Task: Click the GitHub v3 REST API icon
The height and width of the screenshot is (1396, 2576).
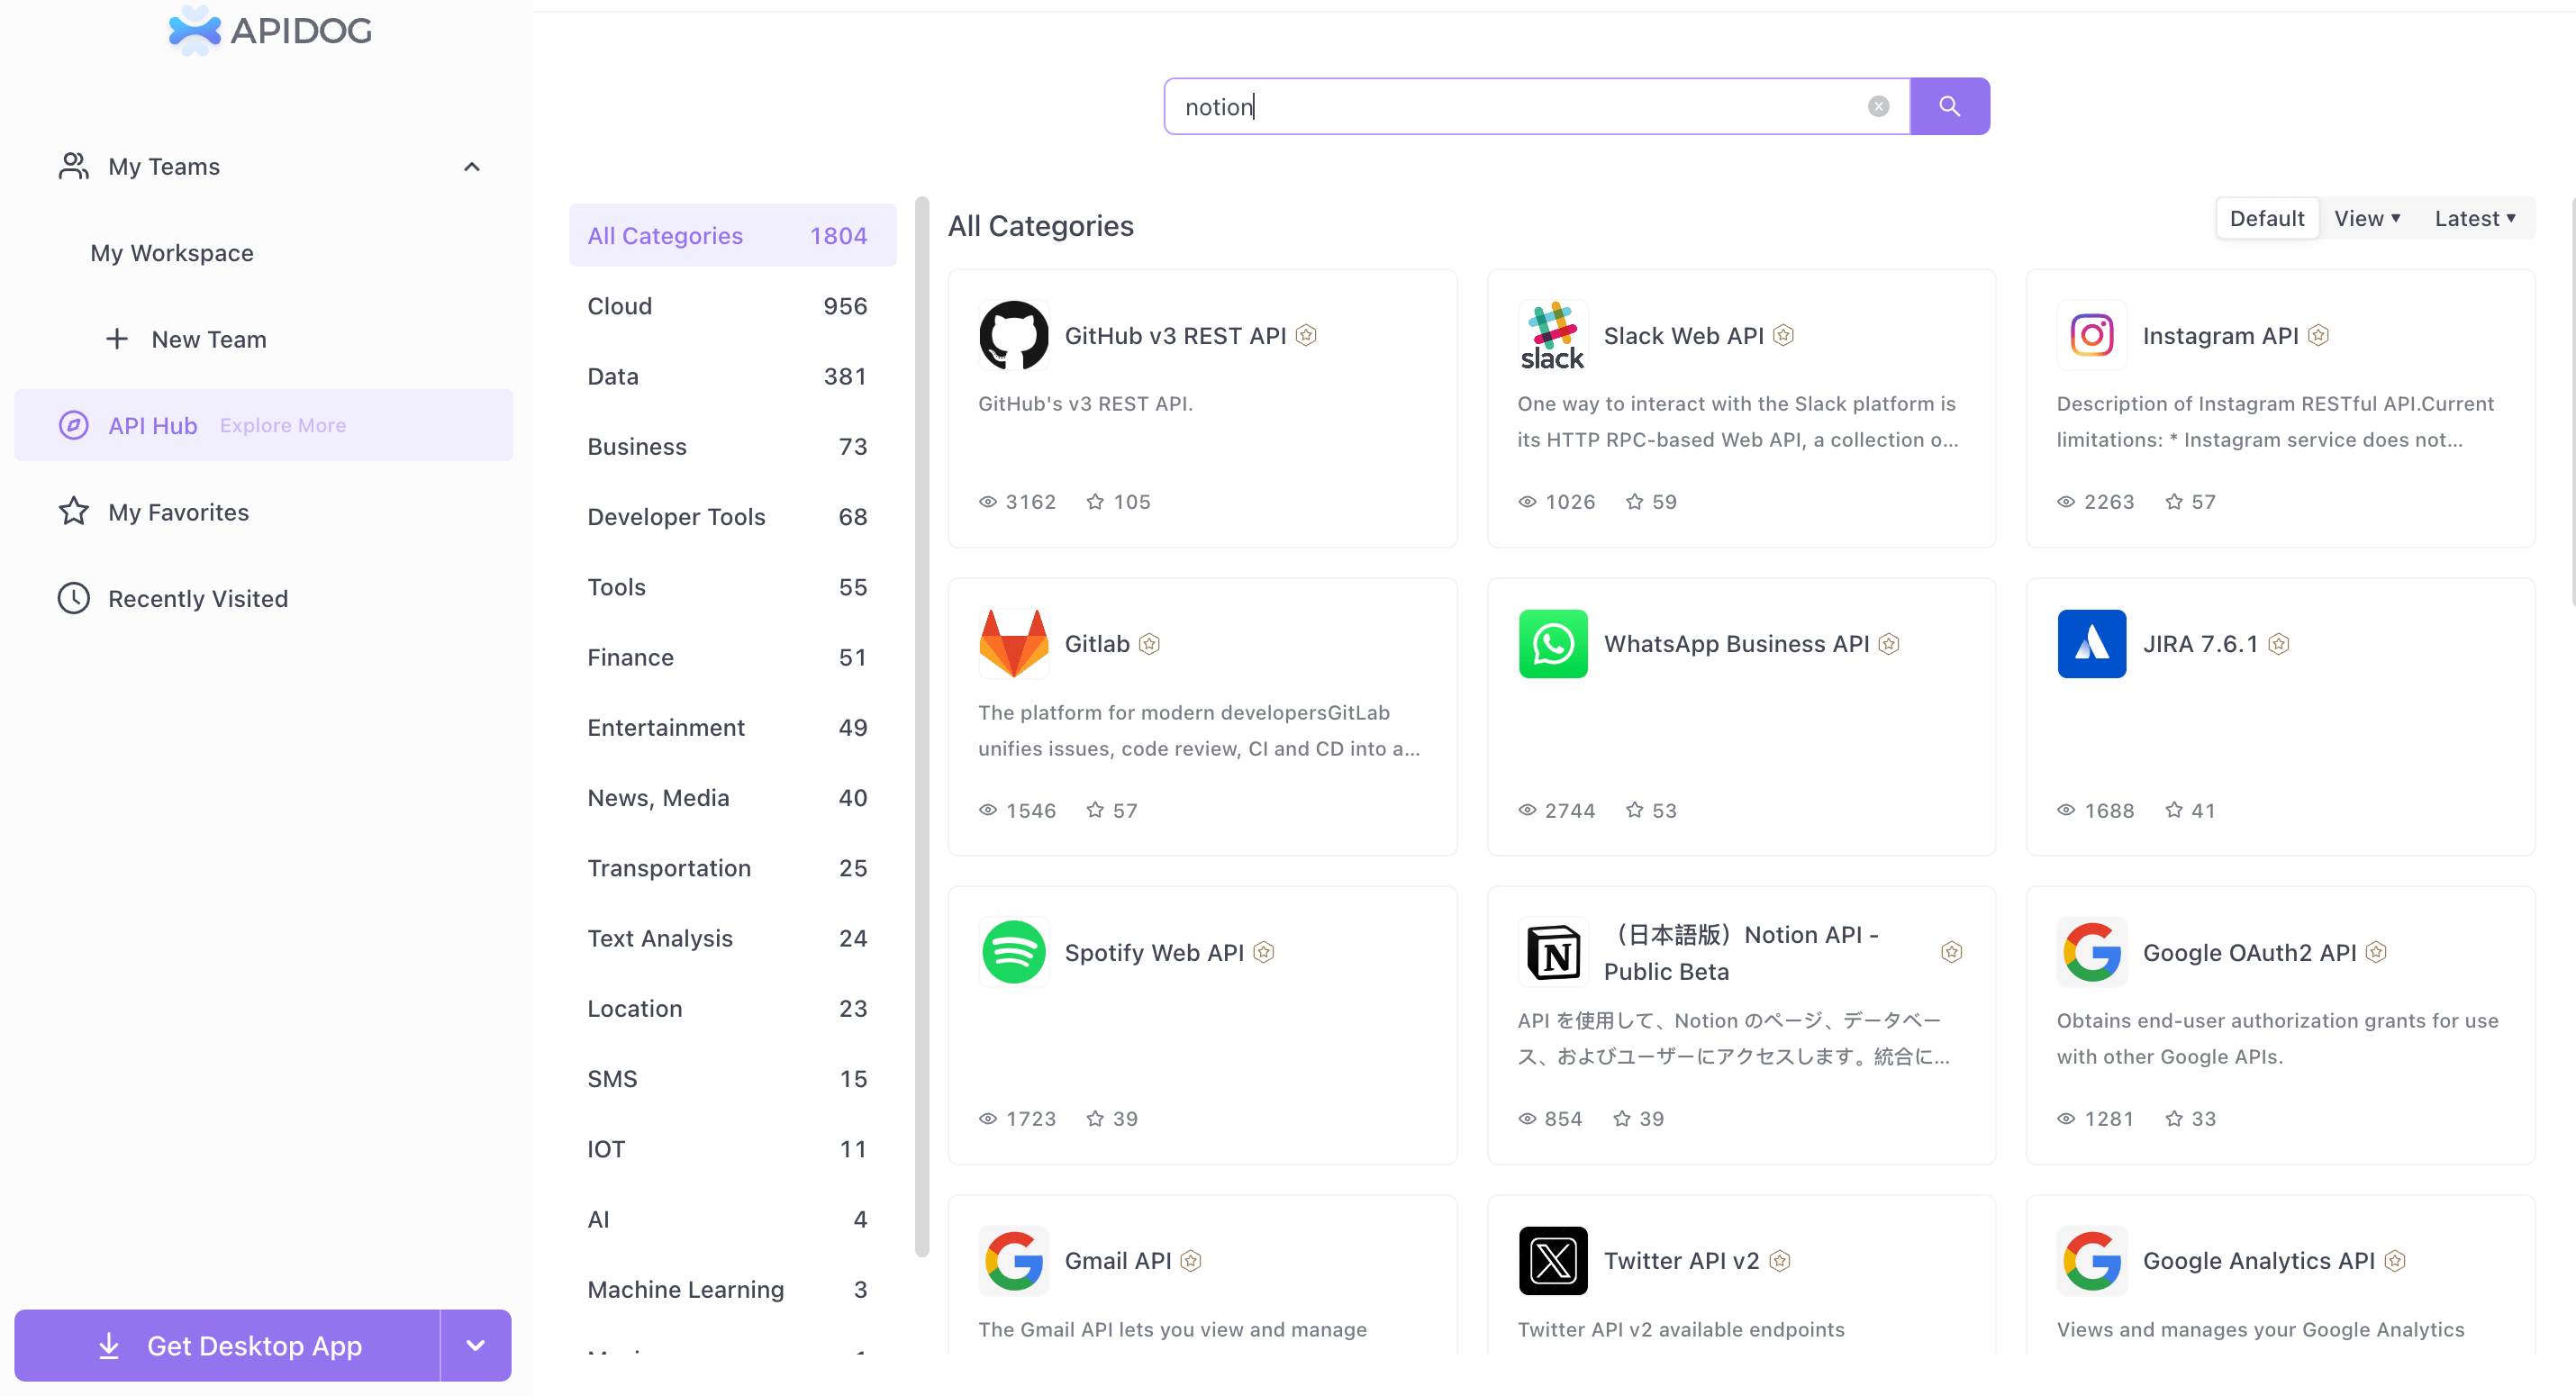Action: pos(1014,333)
